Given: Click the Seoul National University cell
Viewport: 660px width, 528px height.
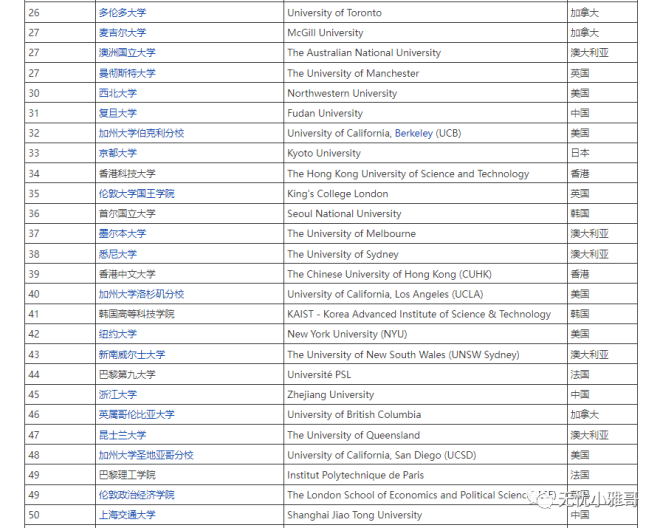Looking at the screenshot, I should pyautogui.click(x=344, y=213).
